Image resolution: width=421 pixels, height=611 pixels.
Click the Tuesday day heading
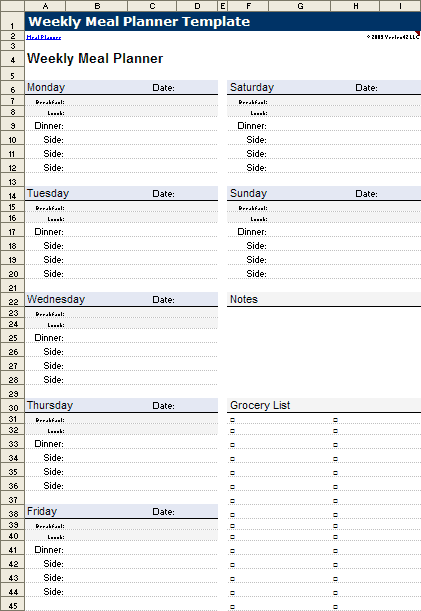click(x=48, y=193)
